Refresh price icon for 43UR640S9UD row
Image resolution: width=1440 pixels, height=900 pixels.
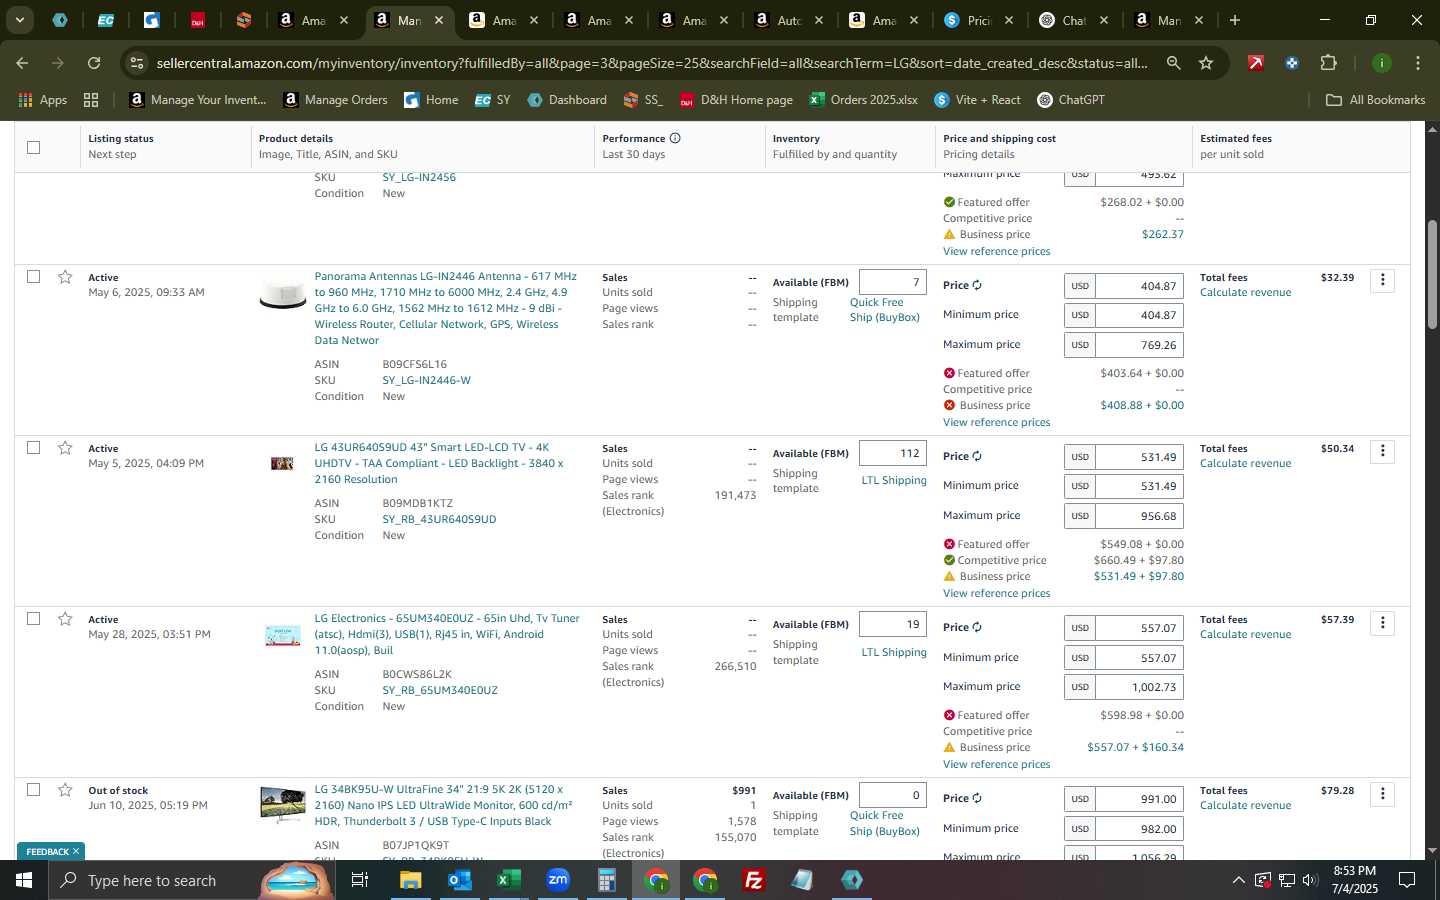(x=977, y=456)
